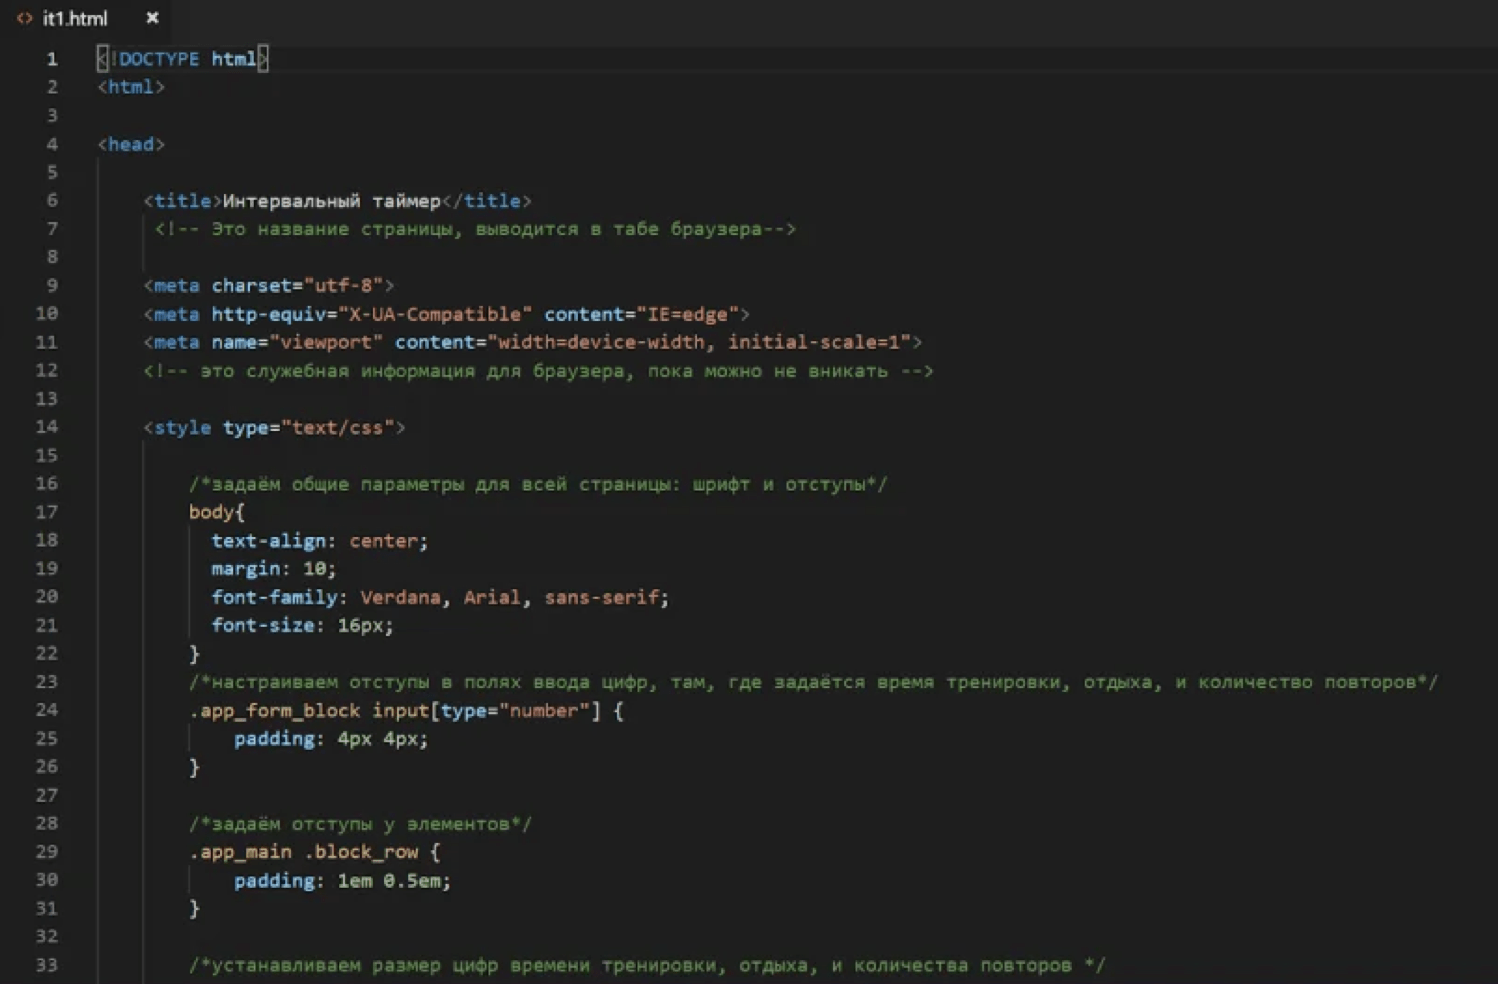1498x984 pixels.
Task: Click line number 6 in the gutter
Action: pos(52,201)
